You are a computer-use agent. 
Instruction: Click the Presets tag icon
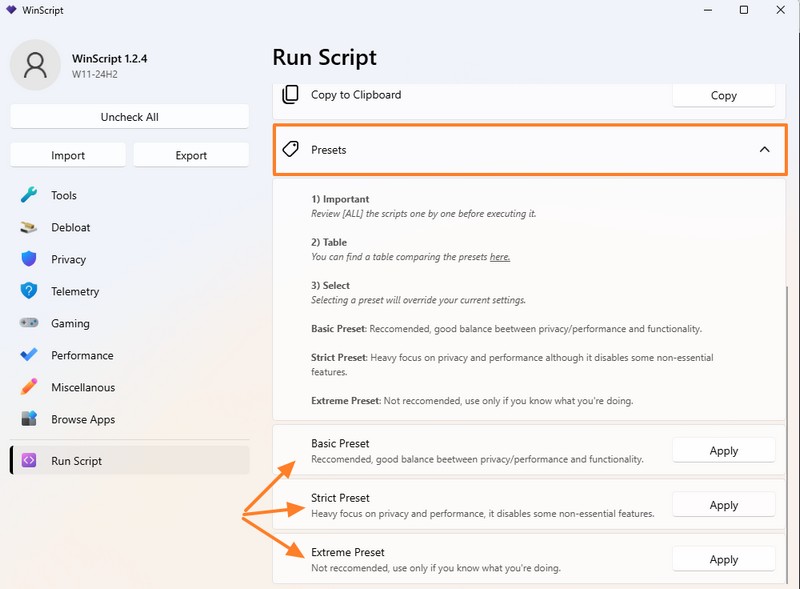291,149
